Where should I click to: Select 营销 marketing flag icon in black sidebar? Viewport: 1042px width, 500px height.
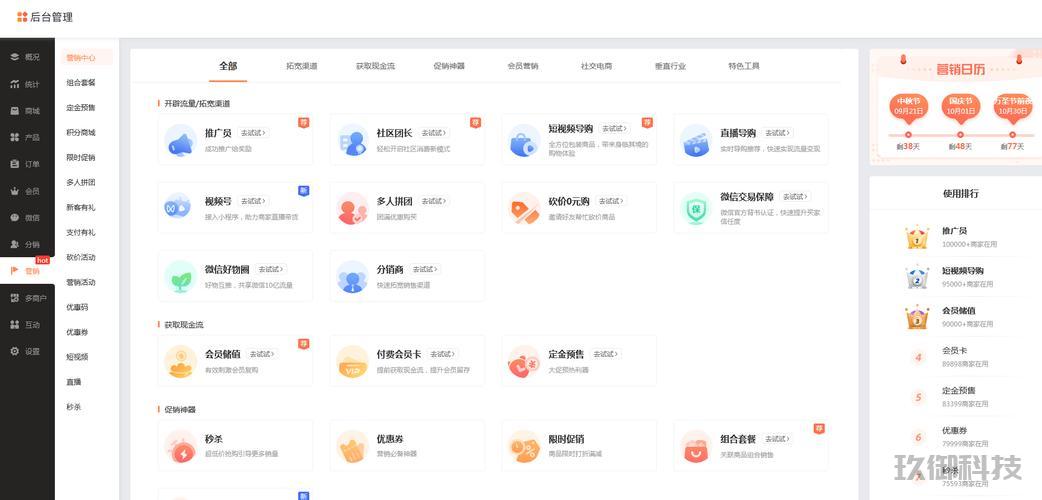point(15,271)
